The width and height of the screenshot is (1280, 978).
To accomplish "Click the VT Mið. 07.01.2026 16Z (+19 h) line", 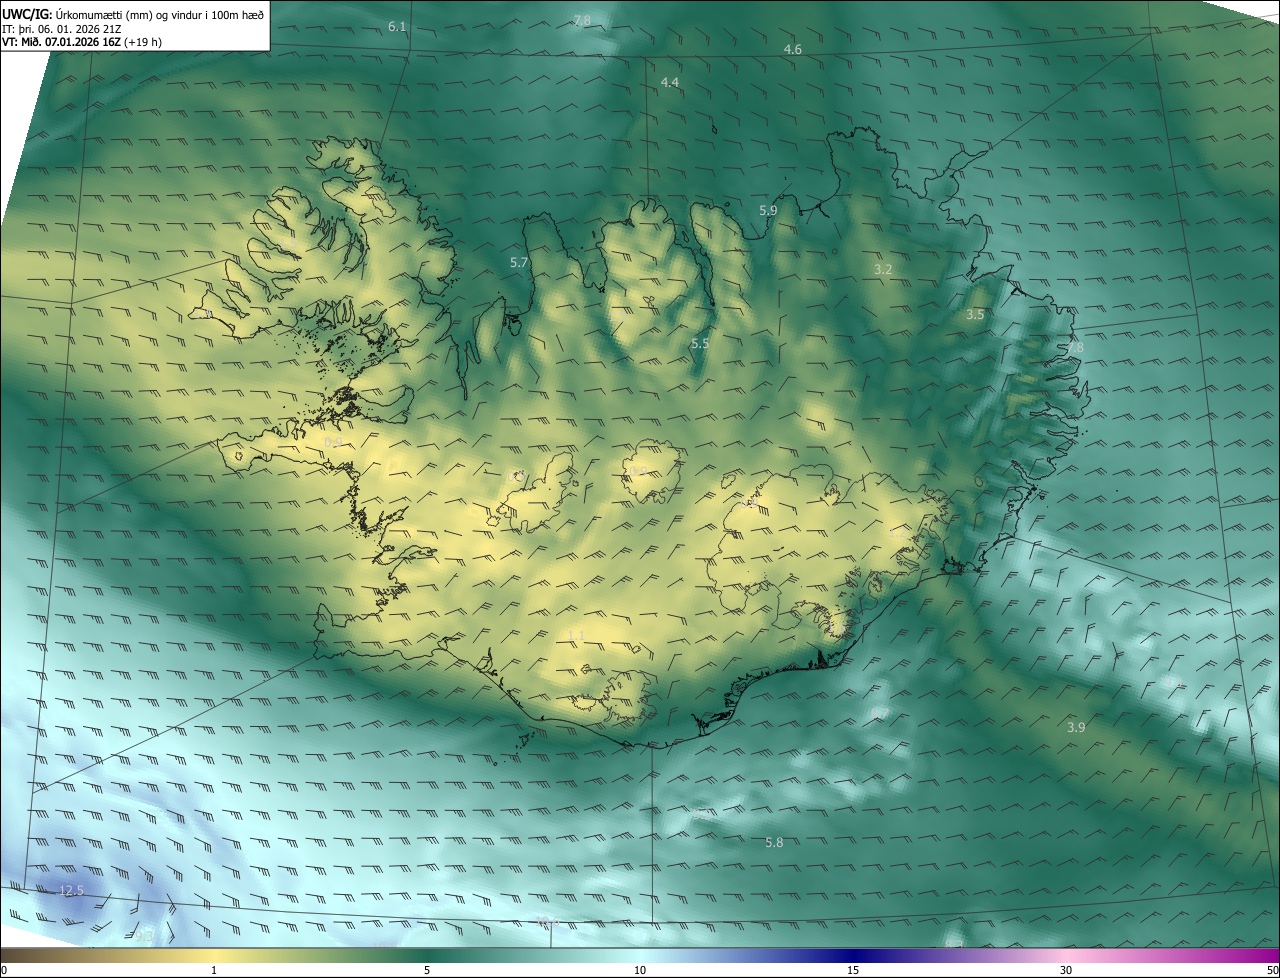I will 82,42.
